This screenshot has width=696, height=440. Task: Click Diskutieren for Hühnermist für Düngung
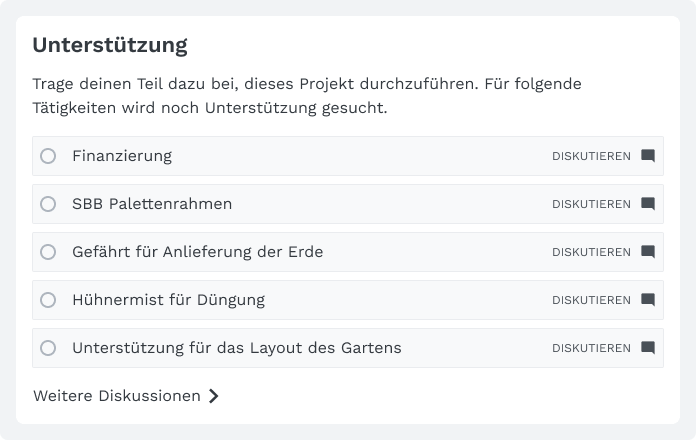[x=591, y=300]
